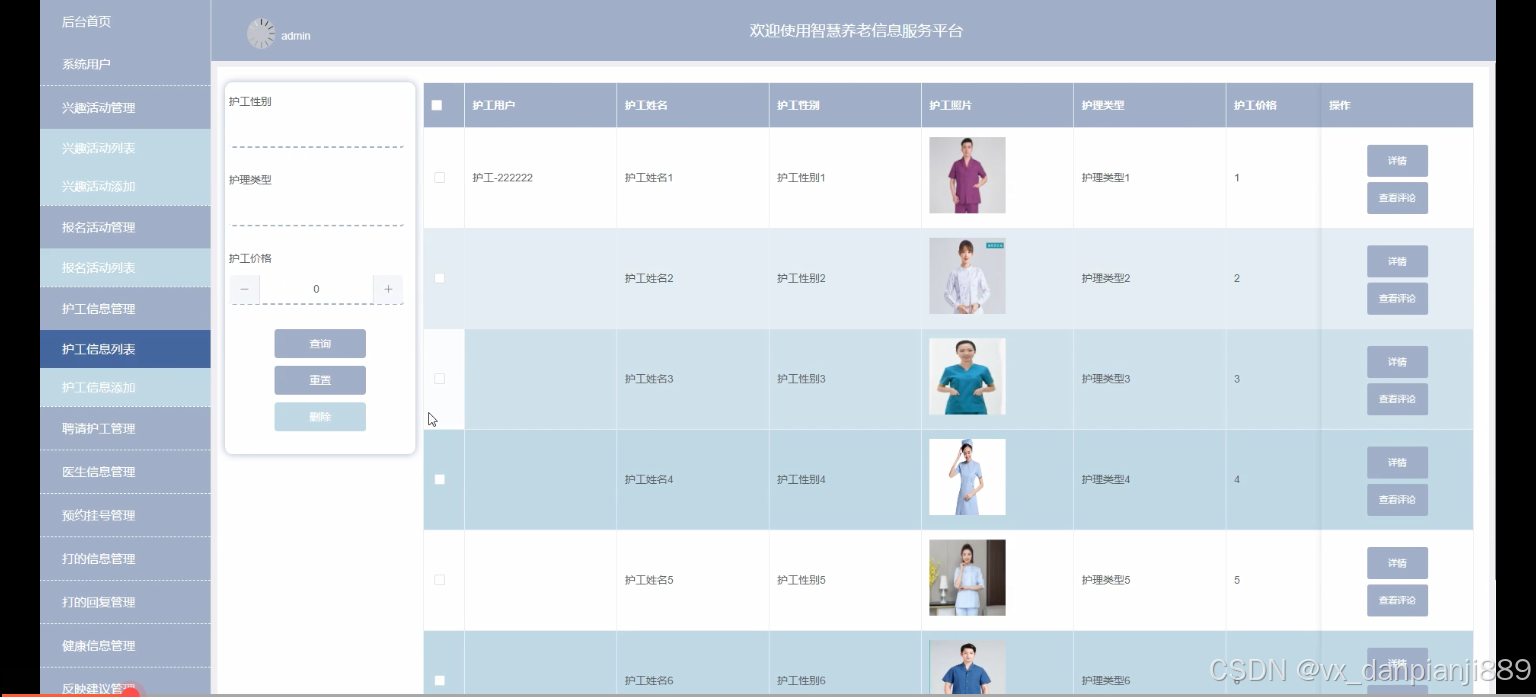The image size is (1536, 697).
Task: Increase caregiver price with plus button
Action: coord(388,289)
